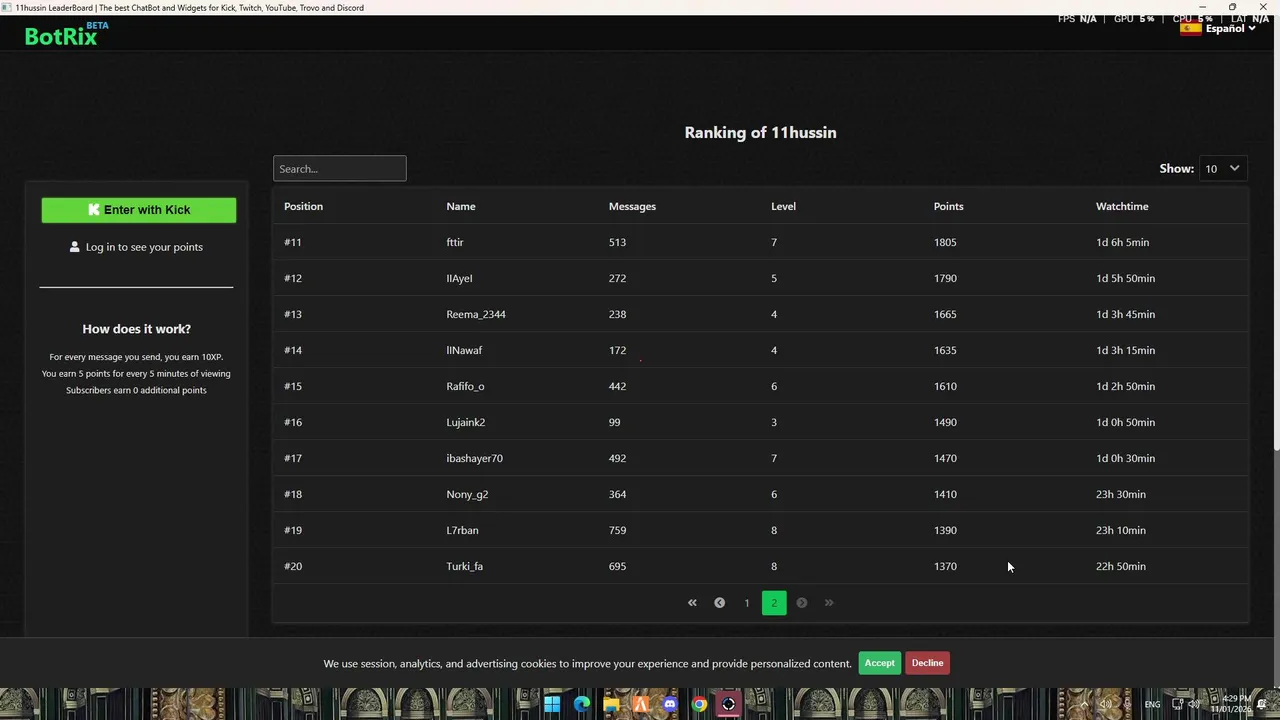Click the name fttir

tap(455, 242)
